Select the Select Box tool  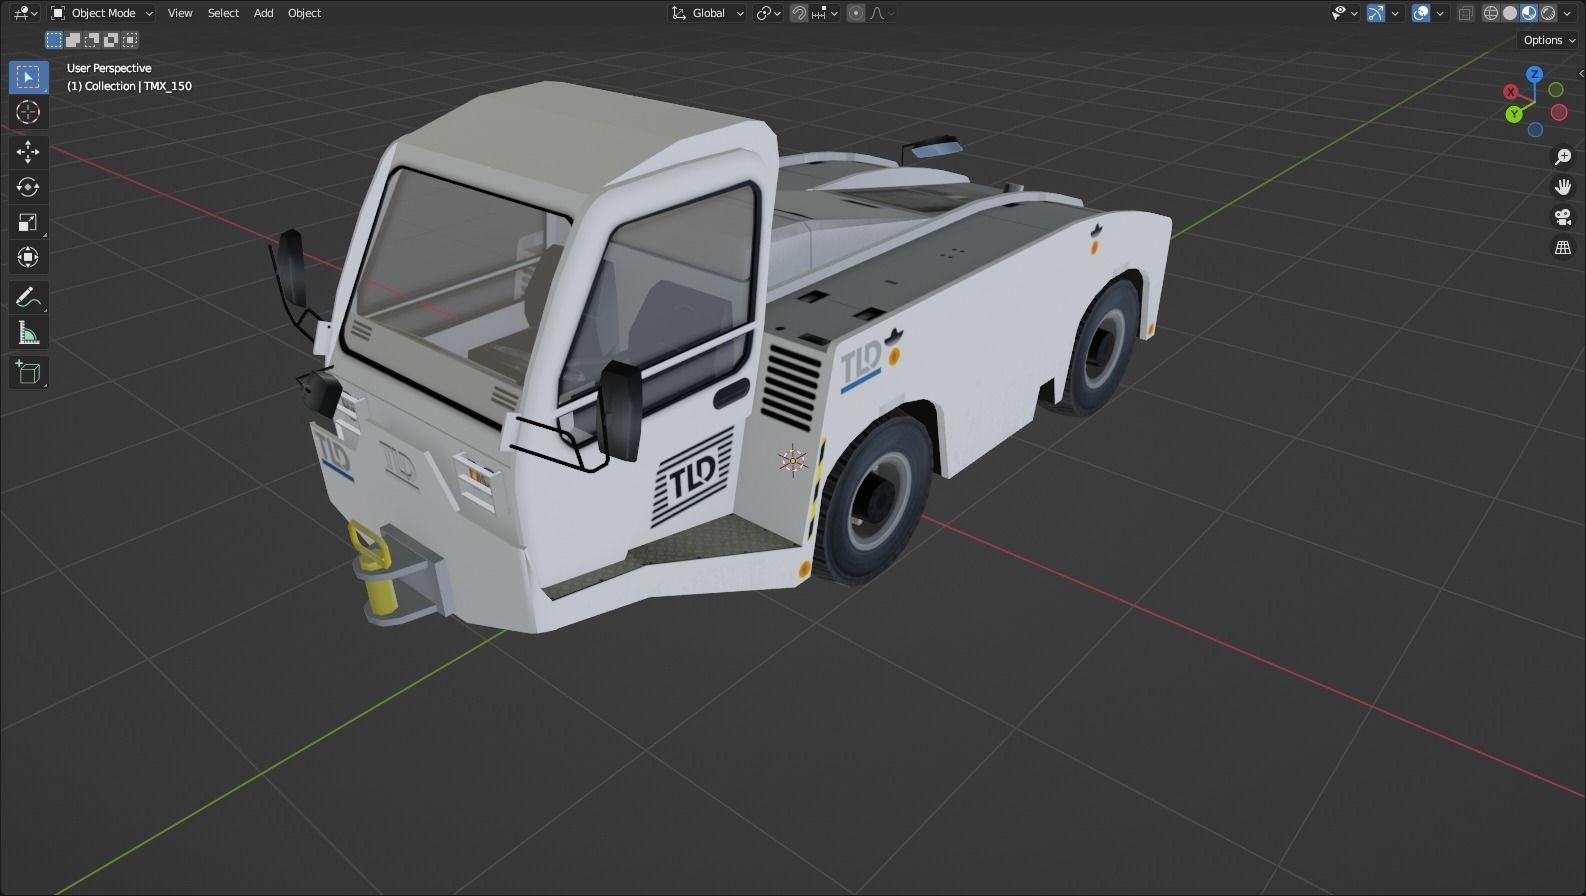[x=28, y=77]
